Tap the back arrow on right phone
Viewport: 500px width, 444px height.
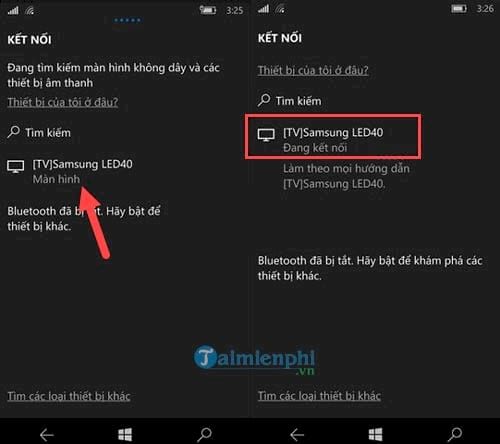(x=297, y=435)
